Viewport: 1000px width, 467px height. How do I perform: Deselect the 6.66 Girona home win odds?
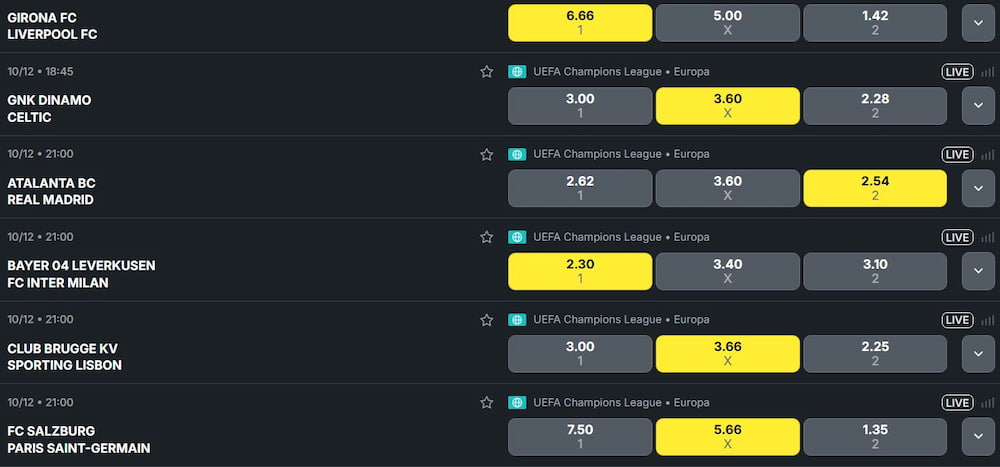(x=580, y=23)
